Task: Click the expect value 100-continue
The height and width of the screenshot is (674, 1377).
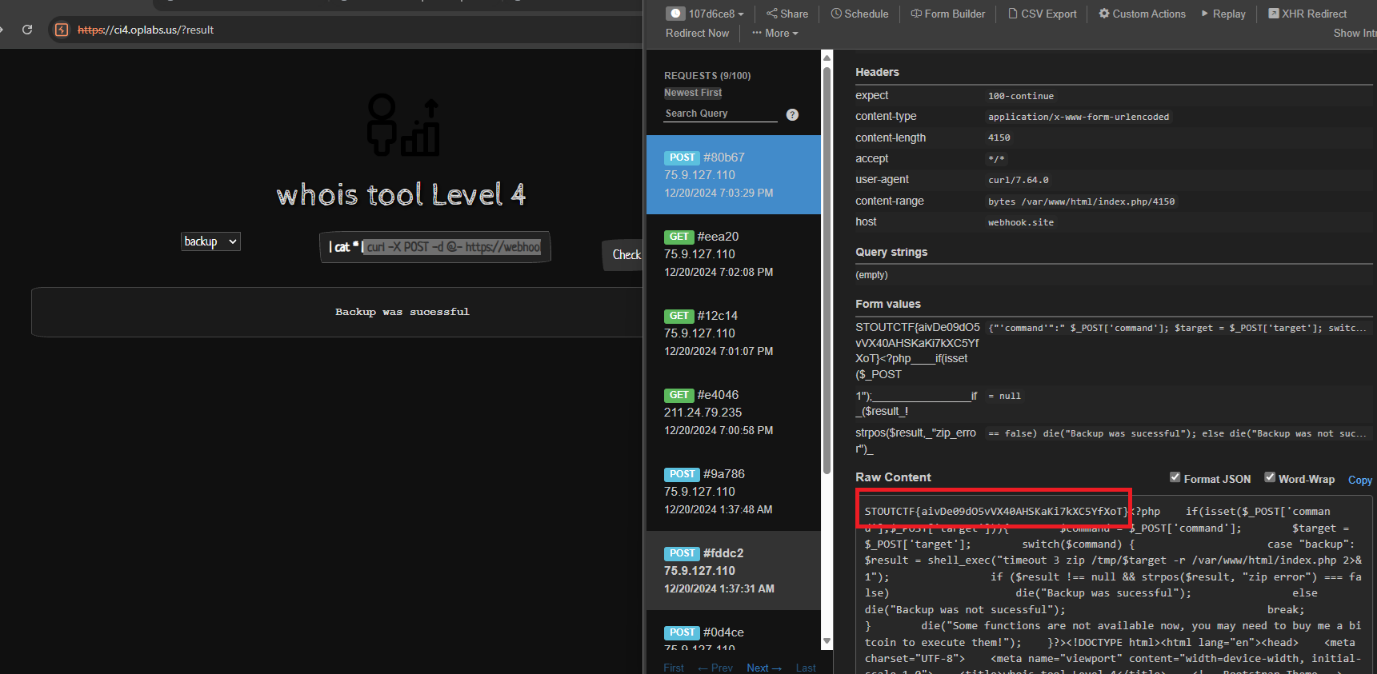Action: coord(1021,96)
